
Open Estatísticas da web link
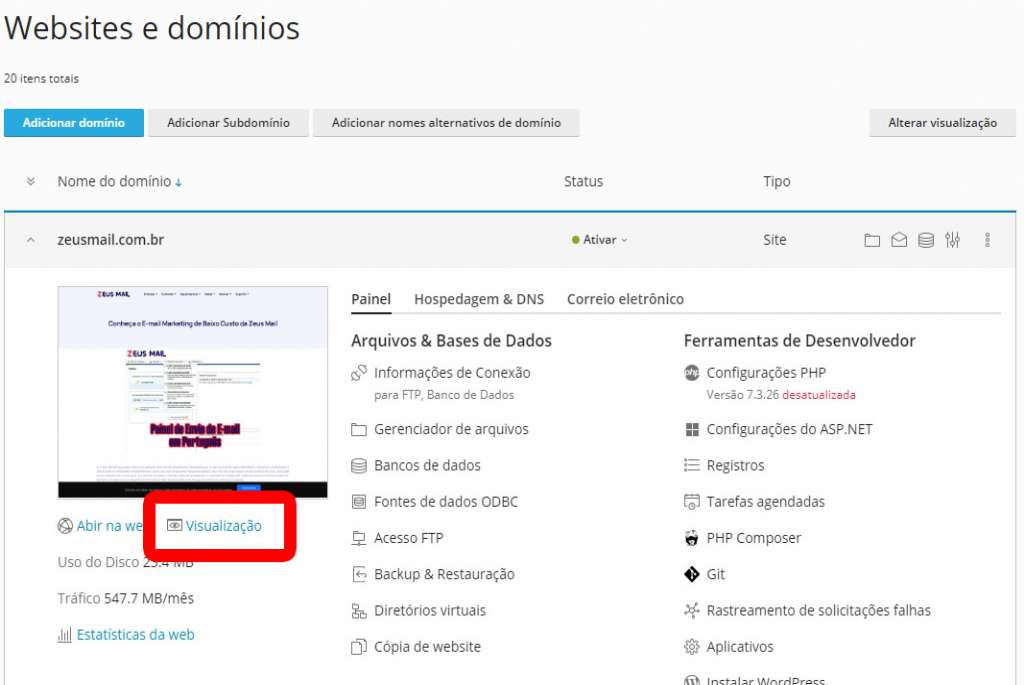click(x=135, y=634)
